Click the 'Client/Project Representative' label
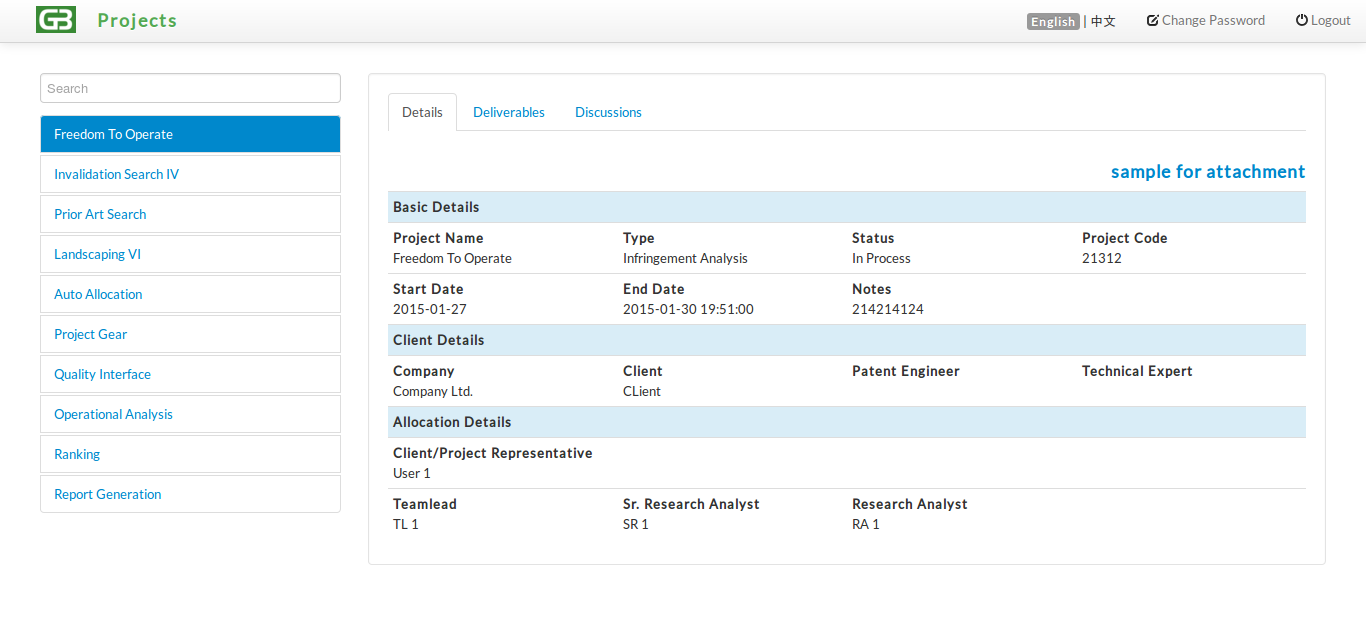Image resolution: width=1366 pixels, height=639 pixels. click(493, 453)
